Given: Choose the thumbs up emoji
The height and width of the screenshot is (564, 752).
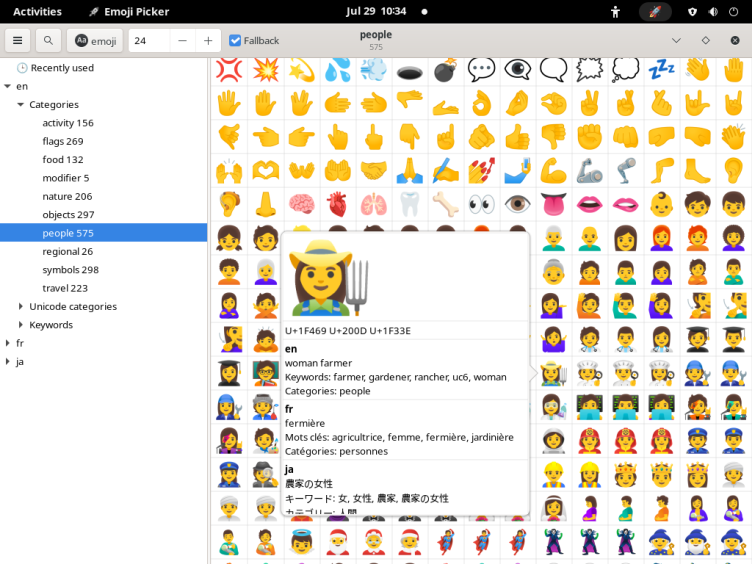Looking at the screenshot, I should (517, 137).
